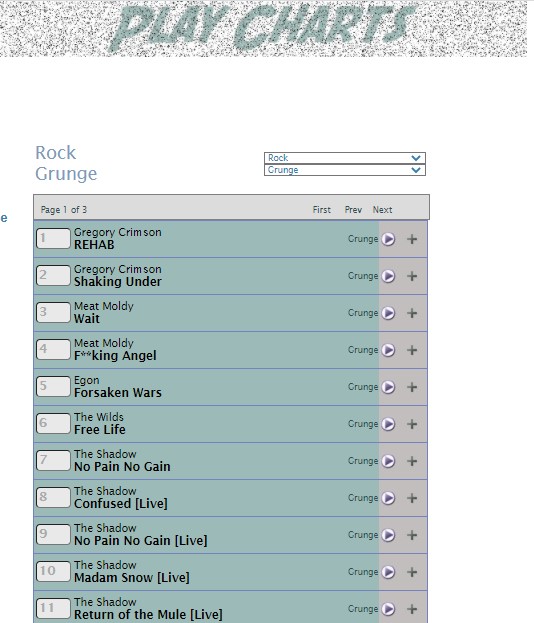534x623 pixels.
Task: Open song title Return of the Mule [Live]
Action: point(148,614)
